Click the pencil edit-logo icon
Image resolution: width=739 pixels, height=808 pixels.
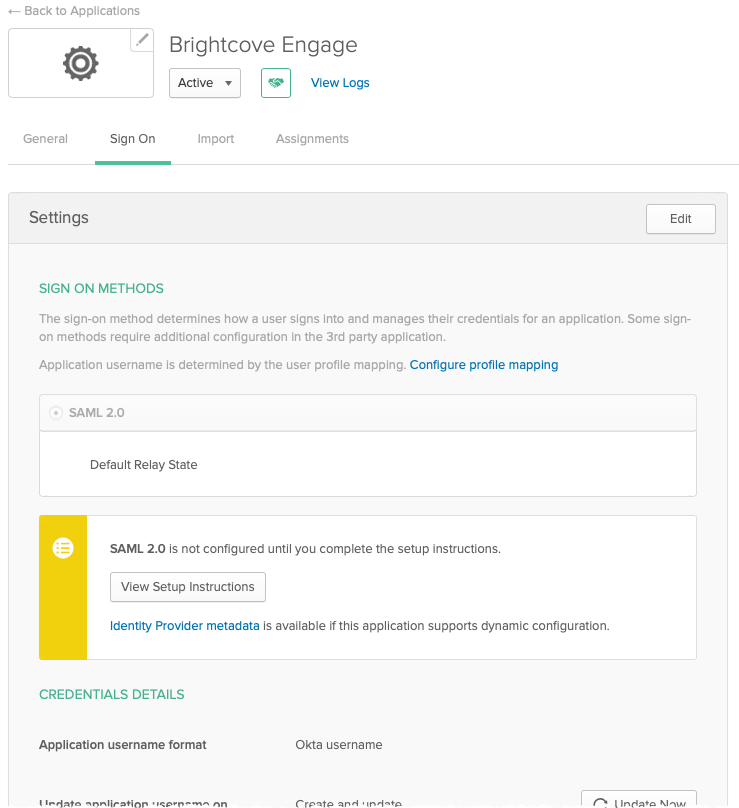click(142, 40)
